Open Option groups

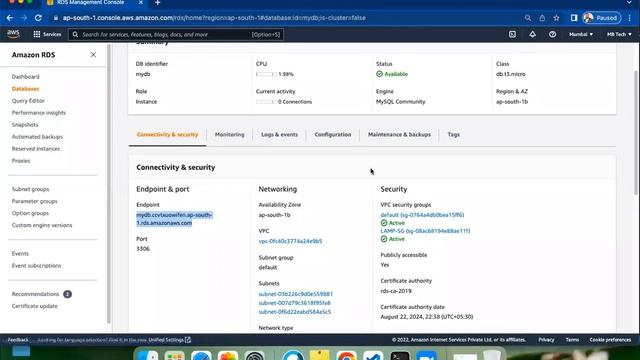click(30, 213)
